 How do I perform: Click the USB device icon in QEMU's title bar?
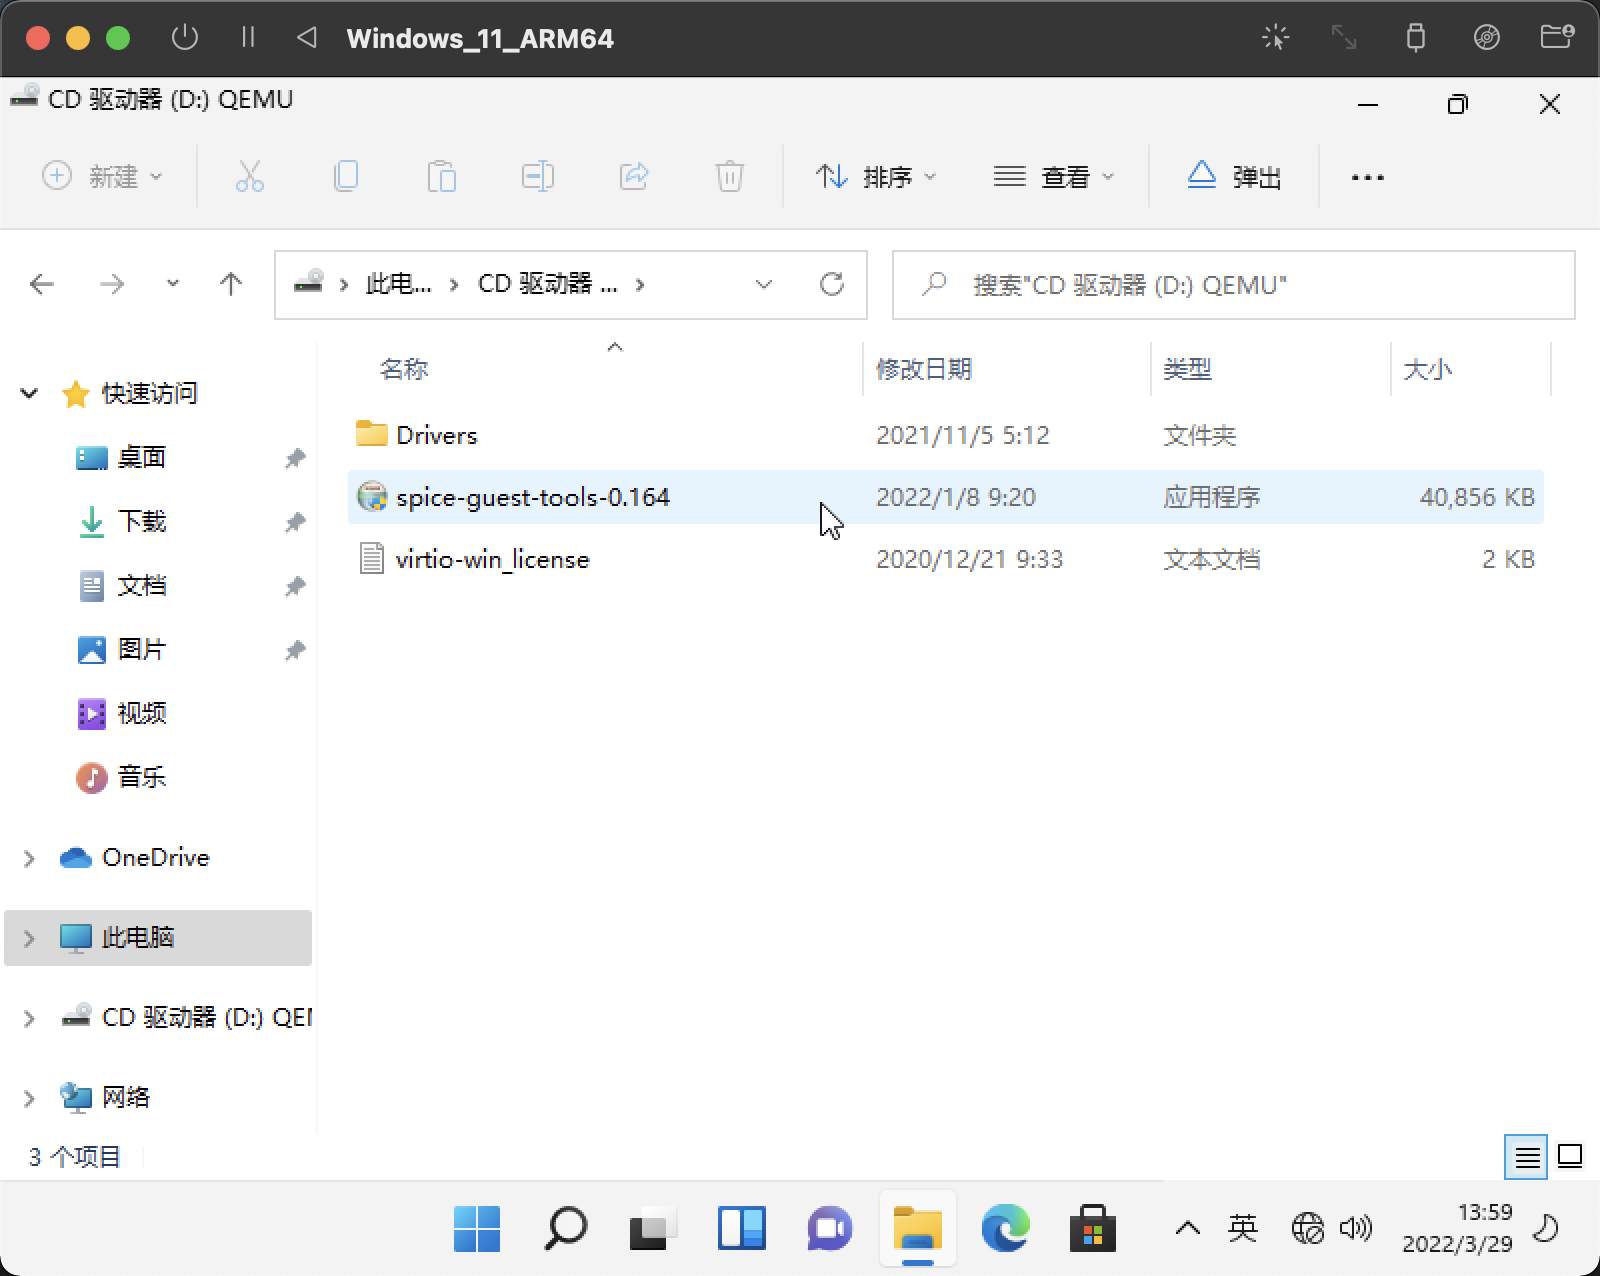click(x=1416, y=38)
